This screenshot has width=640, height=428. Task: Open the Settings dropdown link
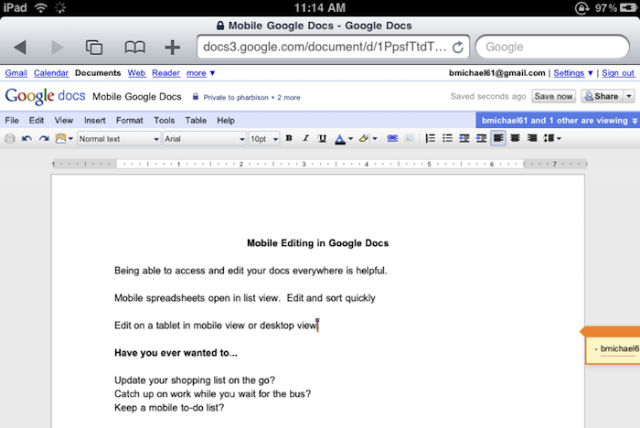pos(573,73)
